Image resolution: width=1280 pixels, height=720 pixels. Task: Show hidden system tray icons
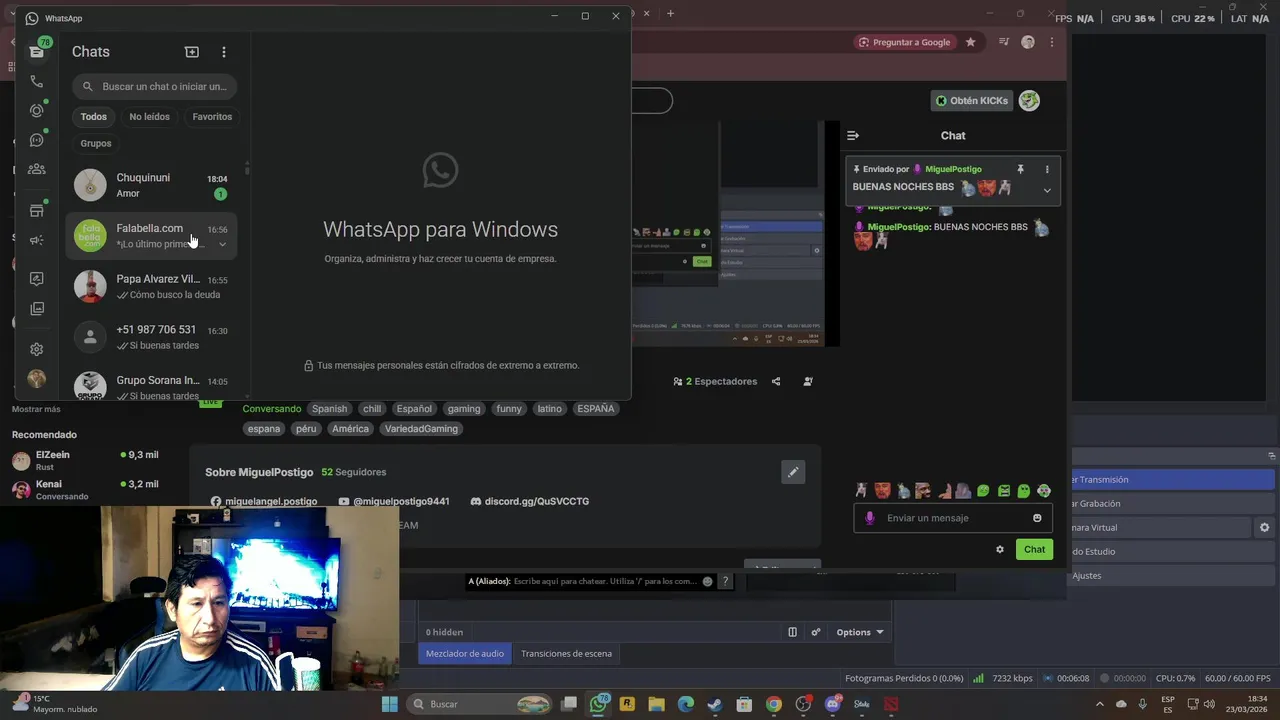point(1099,704)
